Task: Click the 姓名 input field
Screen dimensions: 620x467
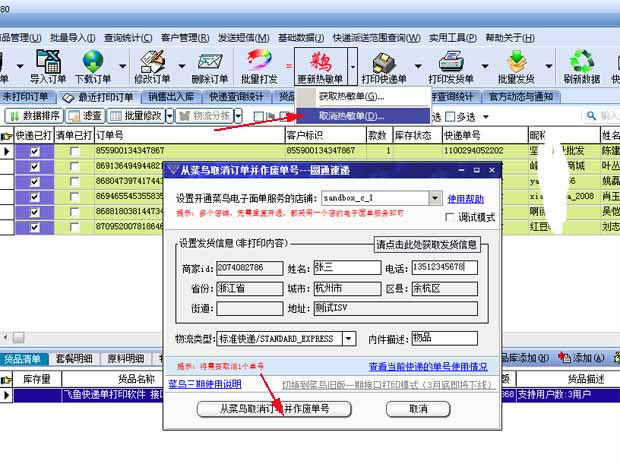Action: (x=347, y=268)
